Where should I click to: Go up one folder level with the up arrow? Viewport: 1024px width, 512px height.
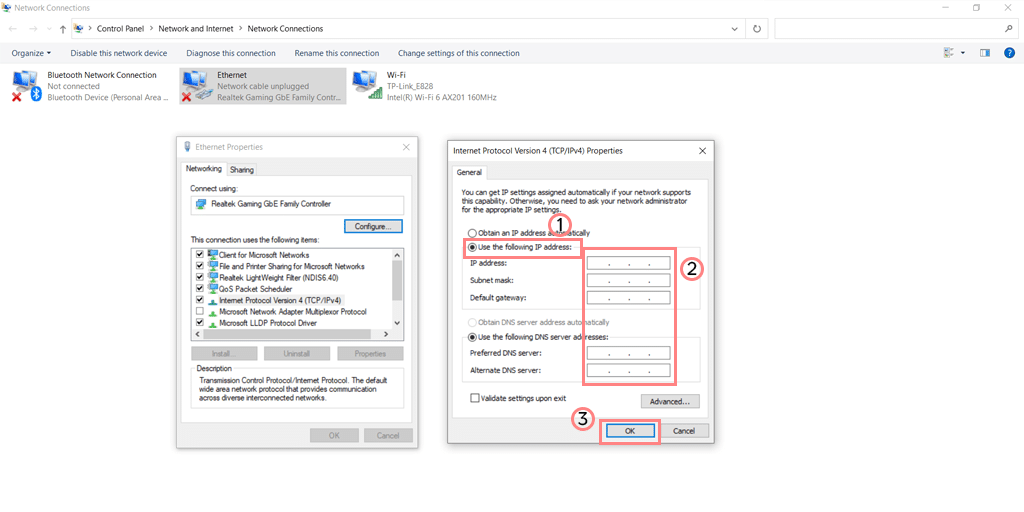pos(62,29)
